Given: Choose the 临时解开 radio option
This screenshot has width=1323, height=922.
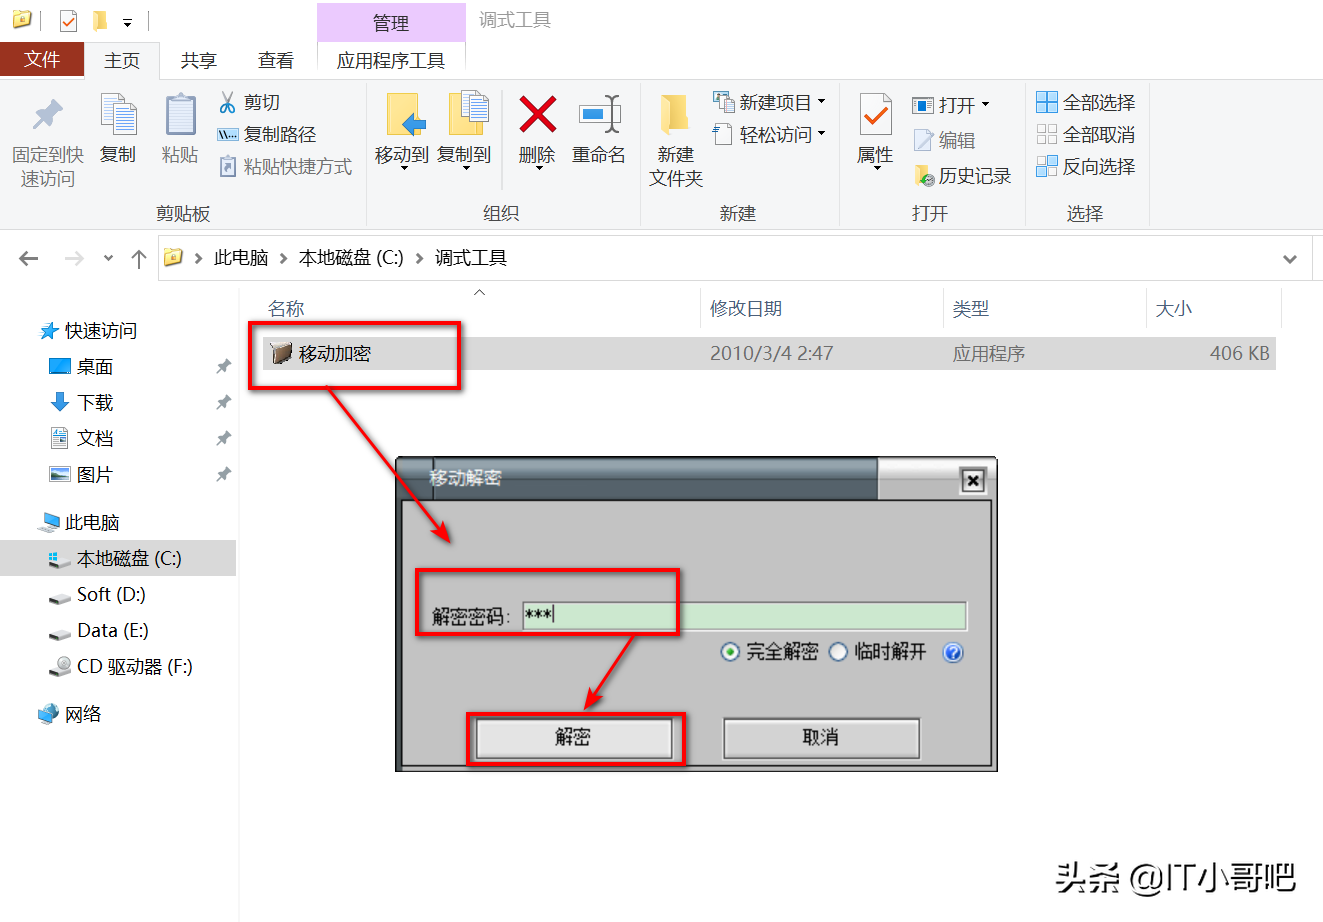Looking at the screenshot, I should [838, 652].
